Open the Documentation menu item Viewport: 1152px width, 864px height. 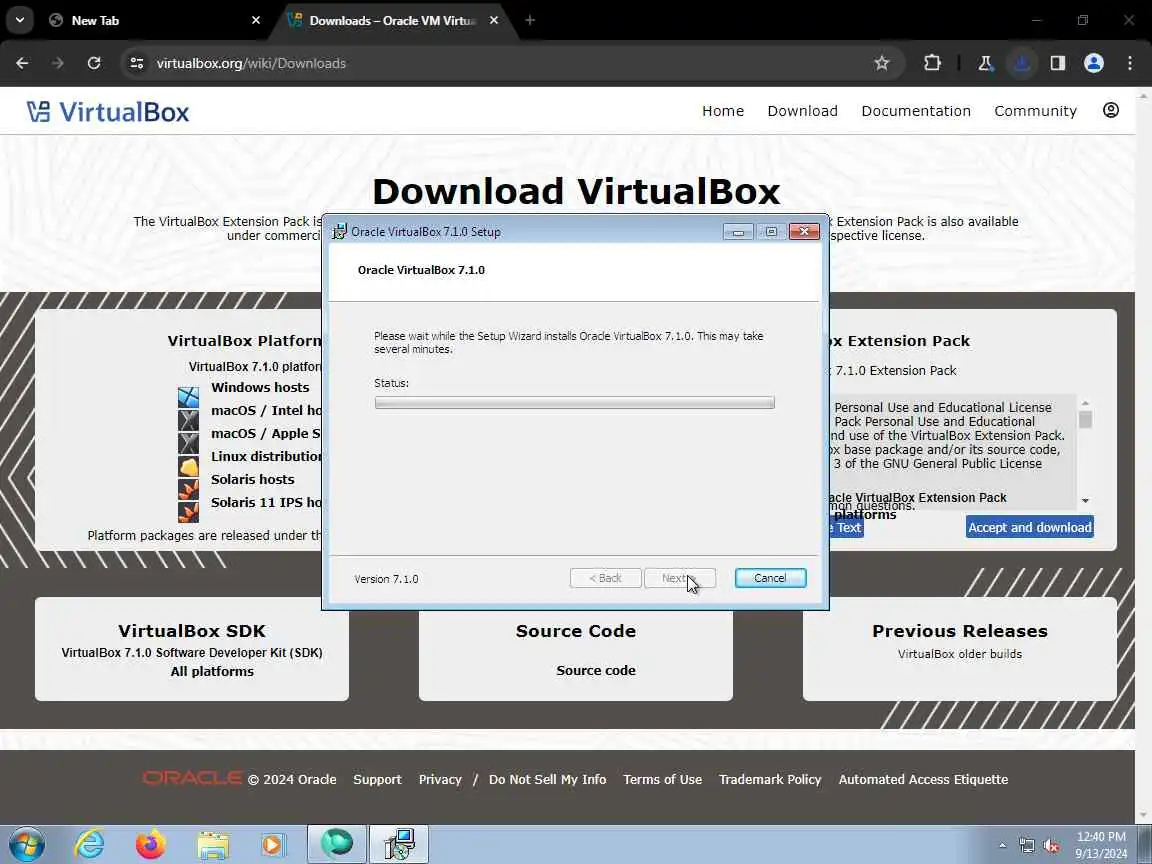click(x=916, y=111)
